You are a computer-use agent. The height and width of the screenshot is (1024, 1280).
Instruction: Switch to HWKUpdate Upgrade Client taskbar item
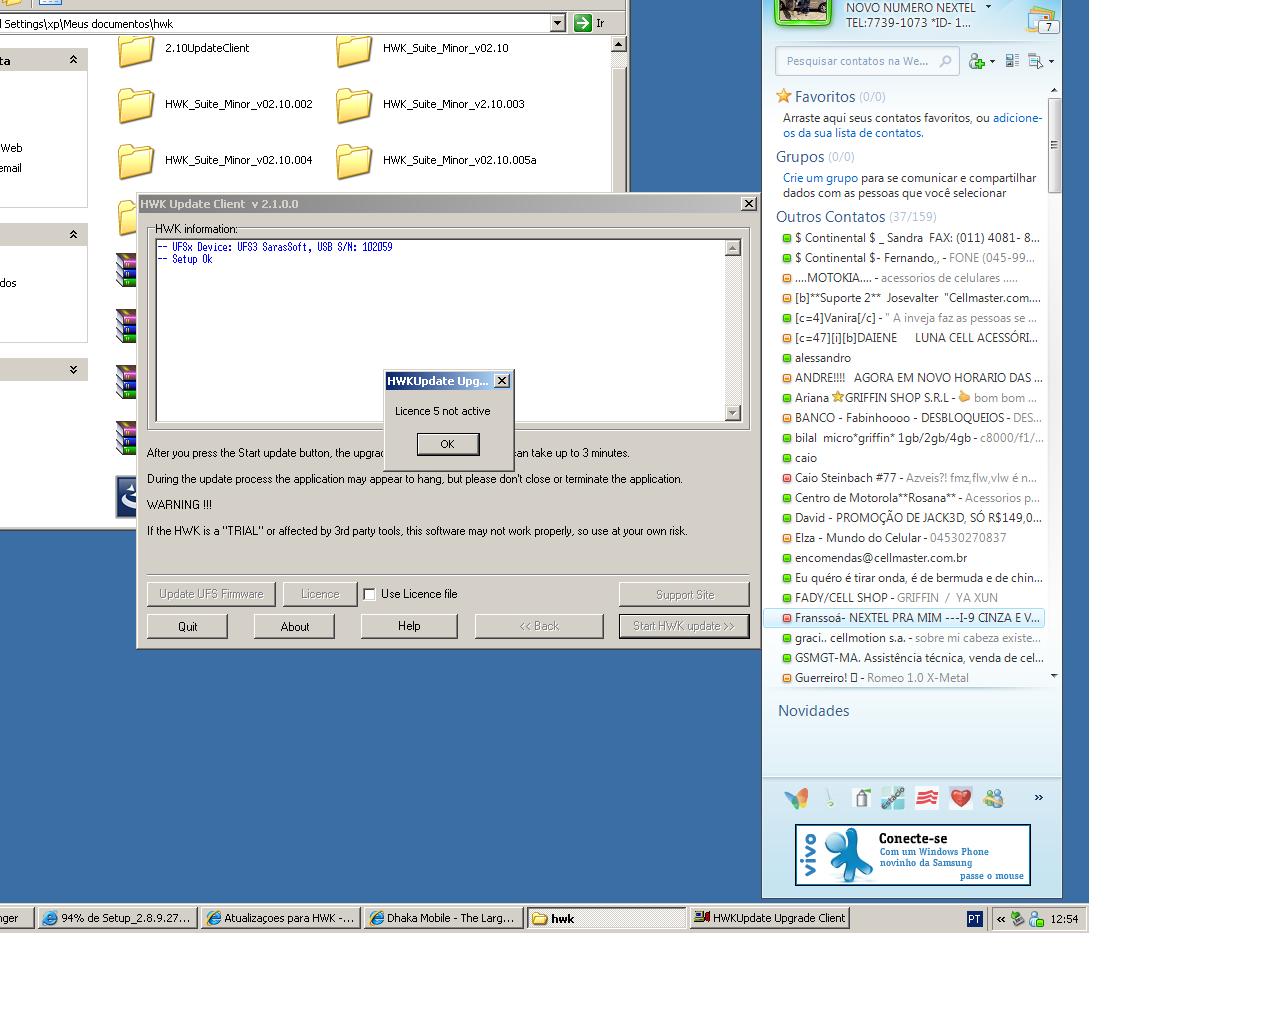pos(769,918)
